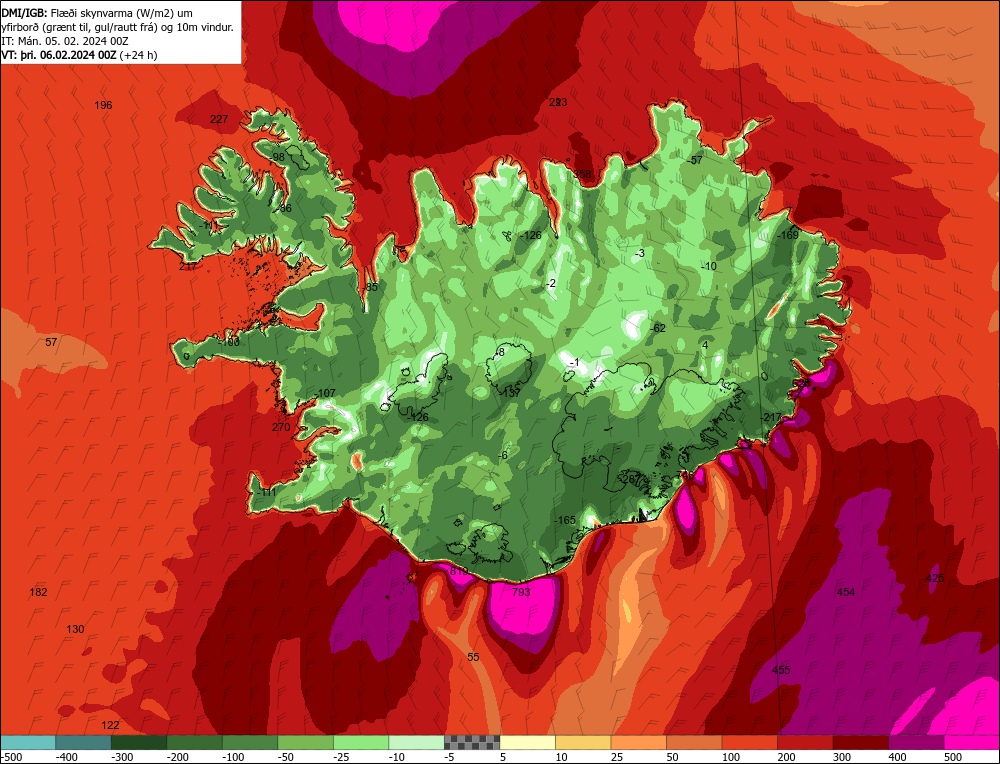Click the 'VT: þri. 06.02.2024 00Z (+24 h)' line

pos(79,55)
